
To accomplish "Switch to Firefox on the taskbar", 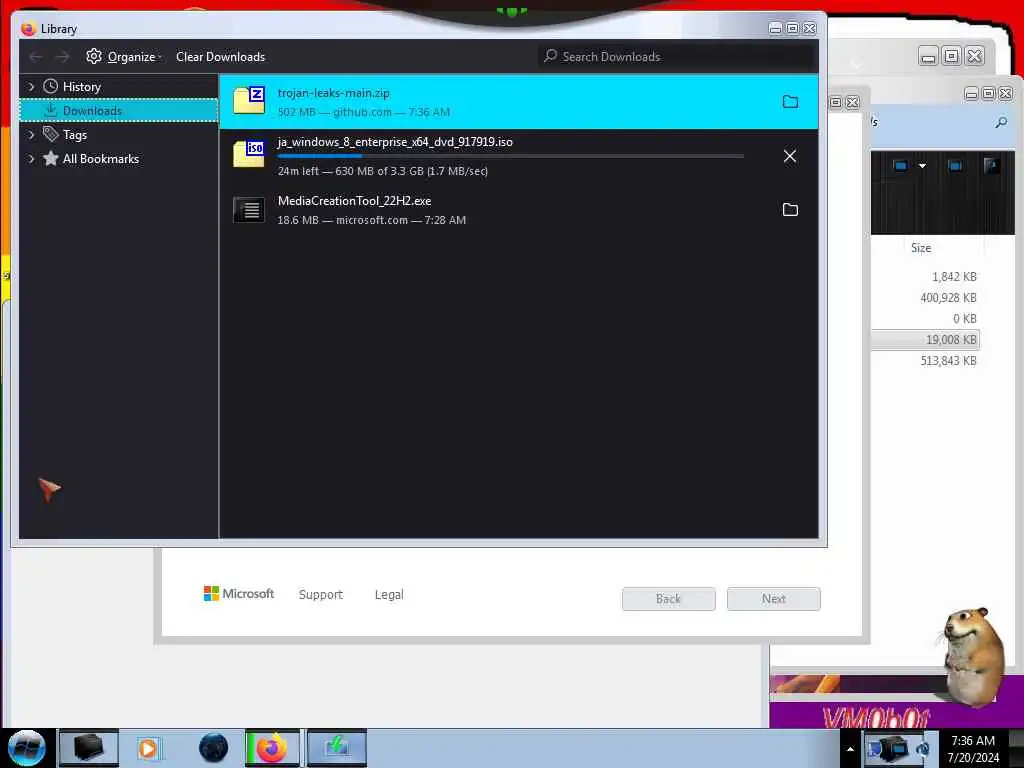I will coord(272,748).
